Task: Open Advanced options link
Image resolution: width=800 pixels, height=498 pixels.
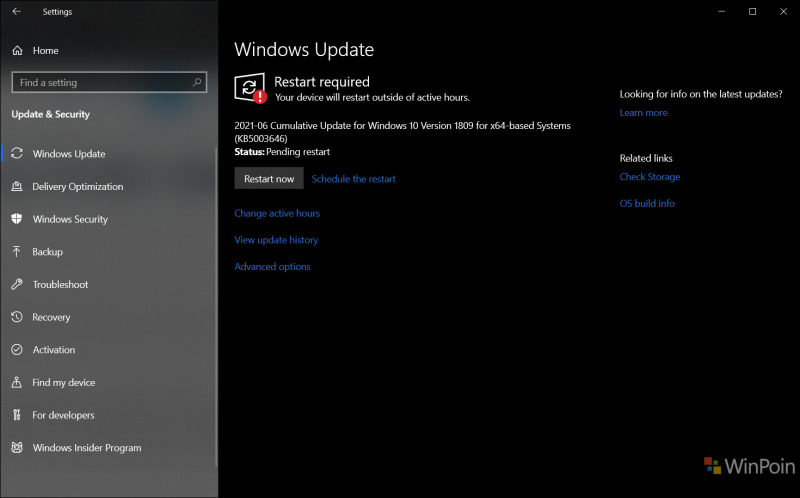Action: (x=272, y=266)
